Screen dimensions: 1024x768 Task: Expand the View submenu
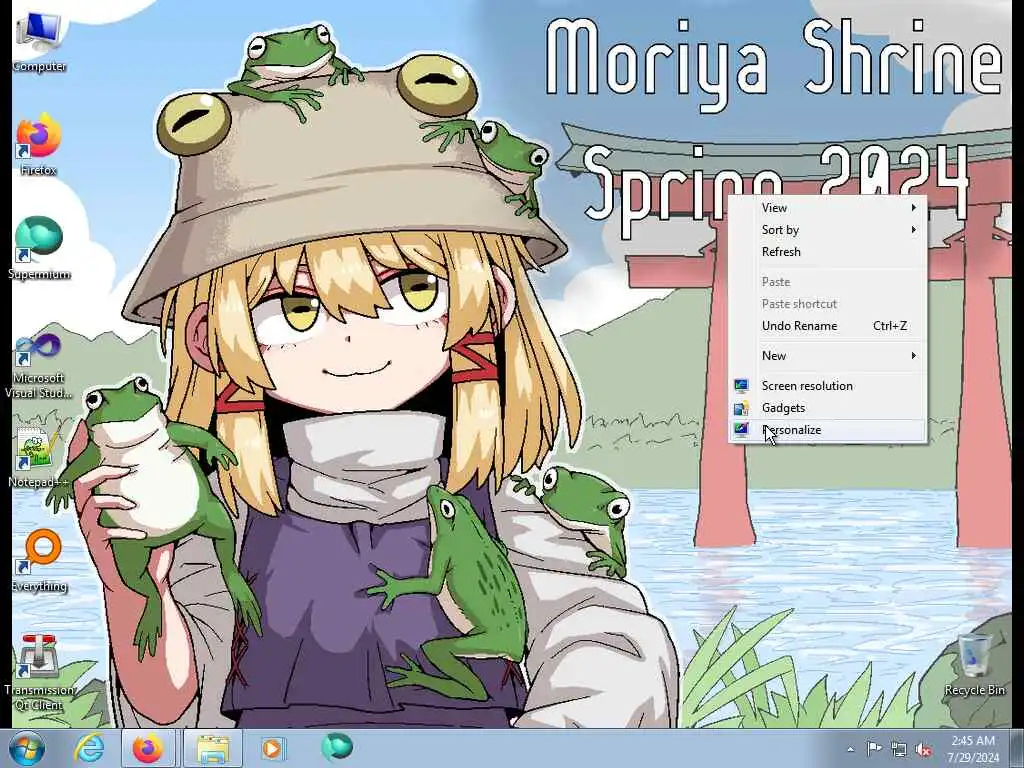click(x=827, y=208)
